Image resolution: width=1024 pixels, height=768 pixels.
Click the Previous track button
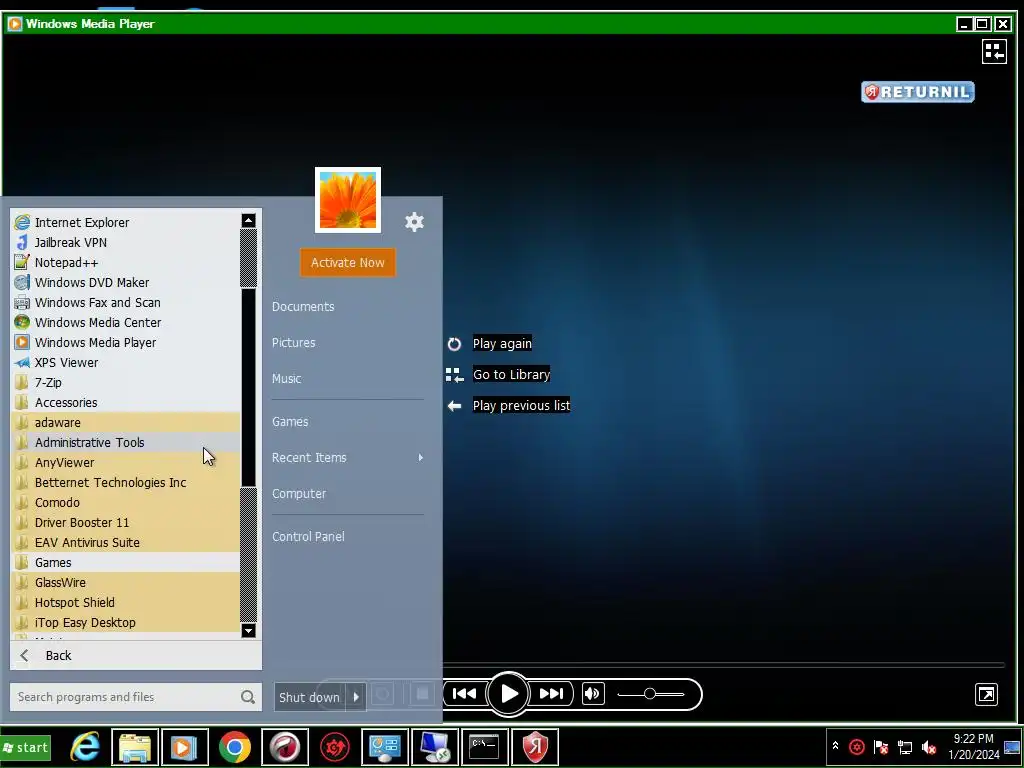click(x=464, y=694)
